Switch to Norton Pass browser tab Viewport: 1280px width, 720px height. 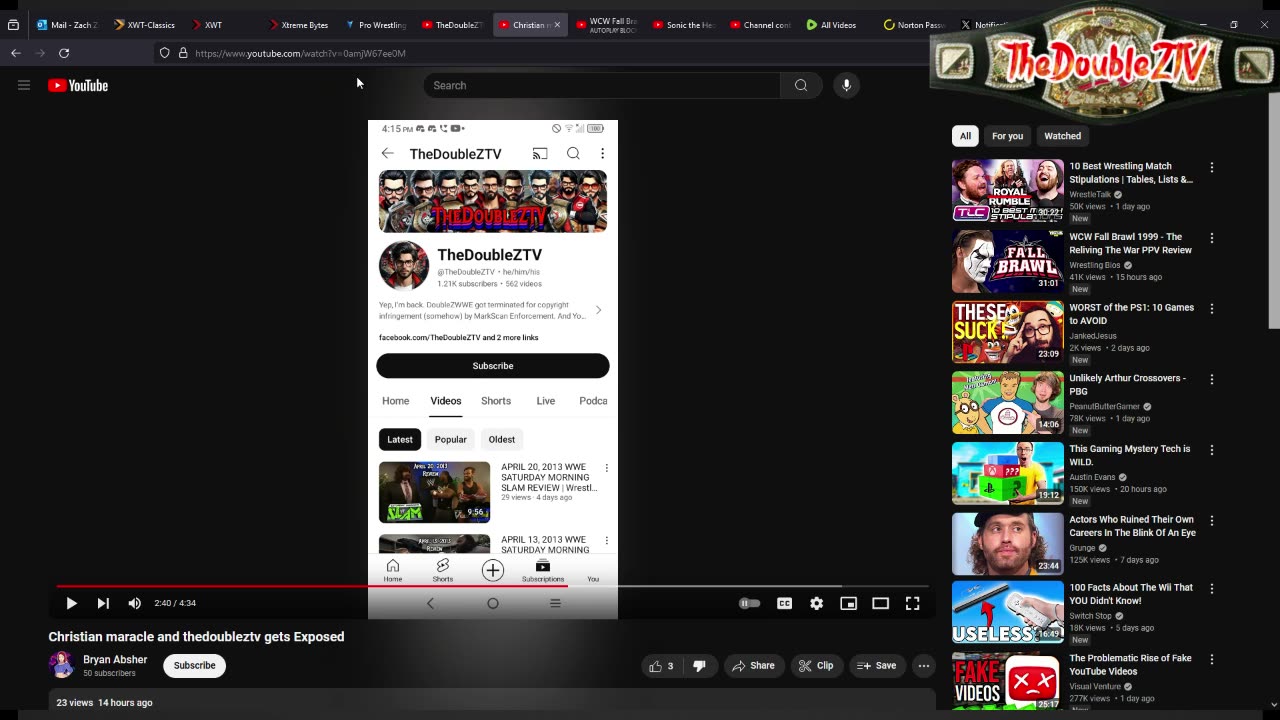tap(915, 24)
